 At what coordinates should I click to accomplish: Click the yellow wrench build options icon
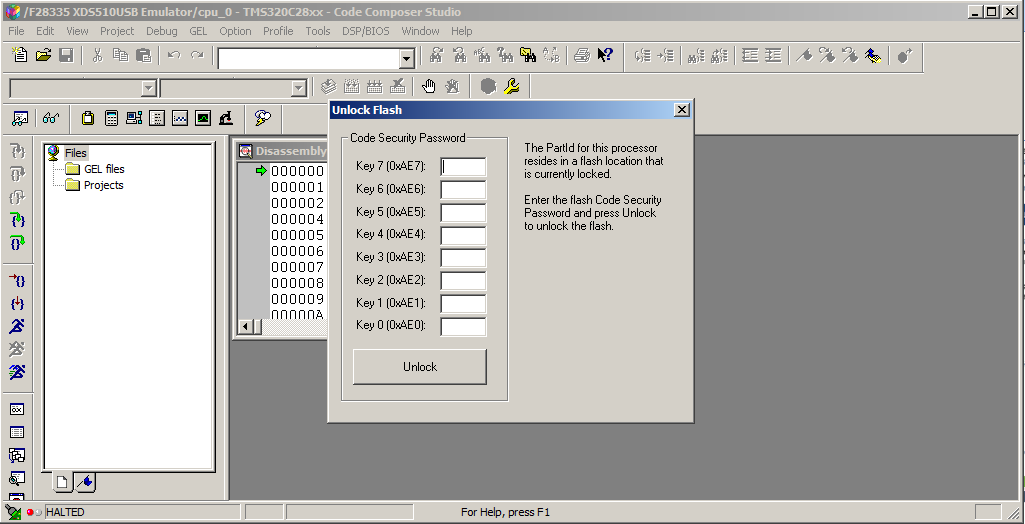tap(512, 86)
